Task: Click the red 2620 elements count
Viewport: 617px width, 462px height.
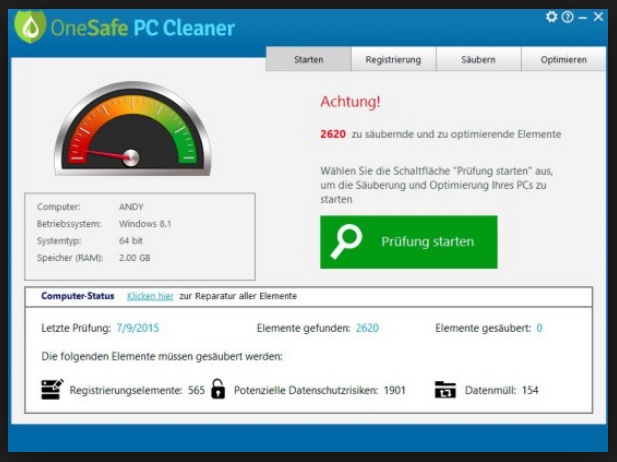Action: [x=333, y=134]
